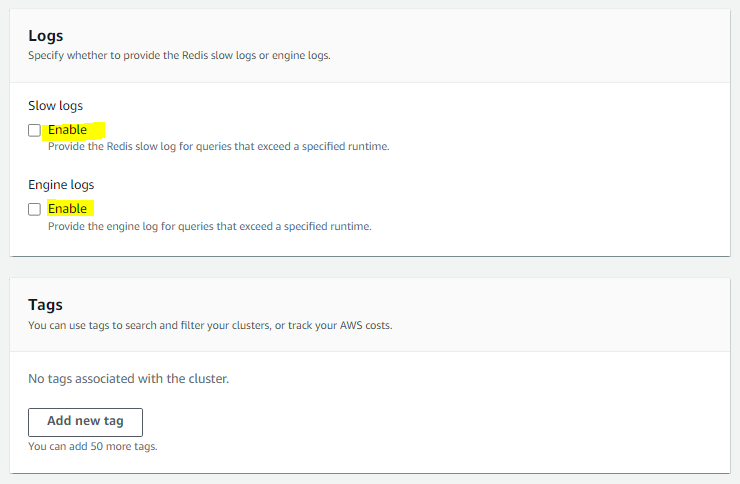This screenshot has height=484, width=740.
Task: Tick the Slow logs Enable checkbox
Action: 34,130
